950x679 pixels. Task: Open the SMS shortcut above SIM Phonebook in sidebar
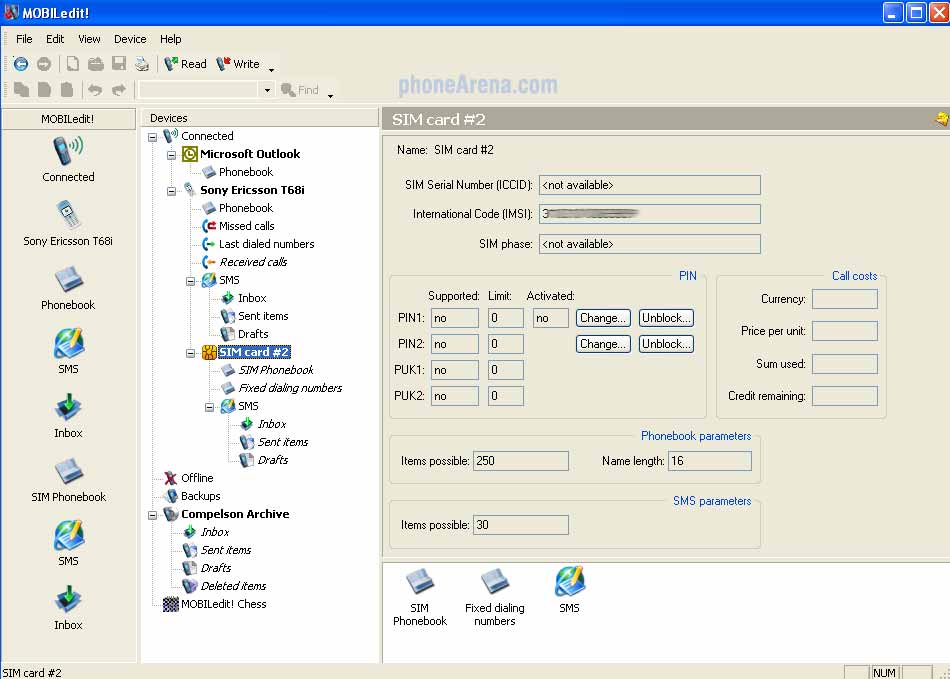[68, 351]
